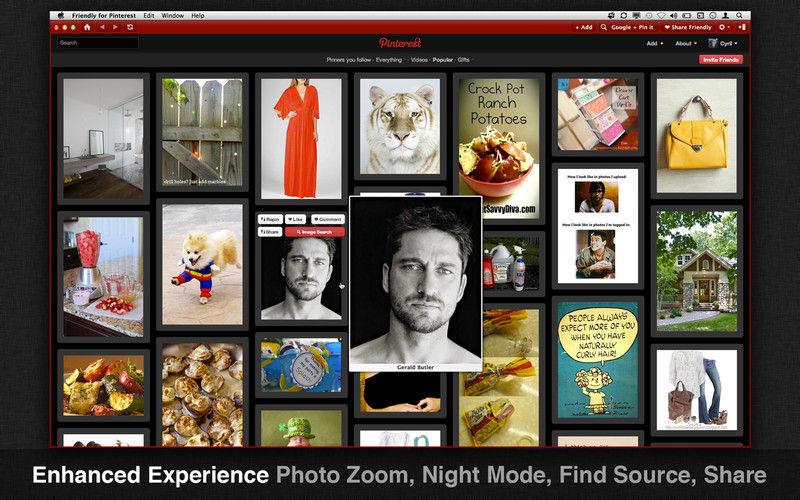Open the curly hair Peanuts comic pin

[598, 360]
